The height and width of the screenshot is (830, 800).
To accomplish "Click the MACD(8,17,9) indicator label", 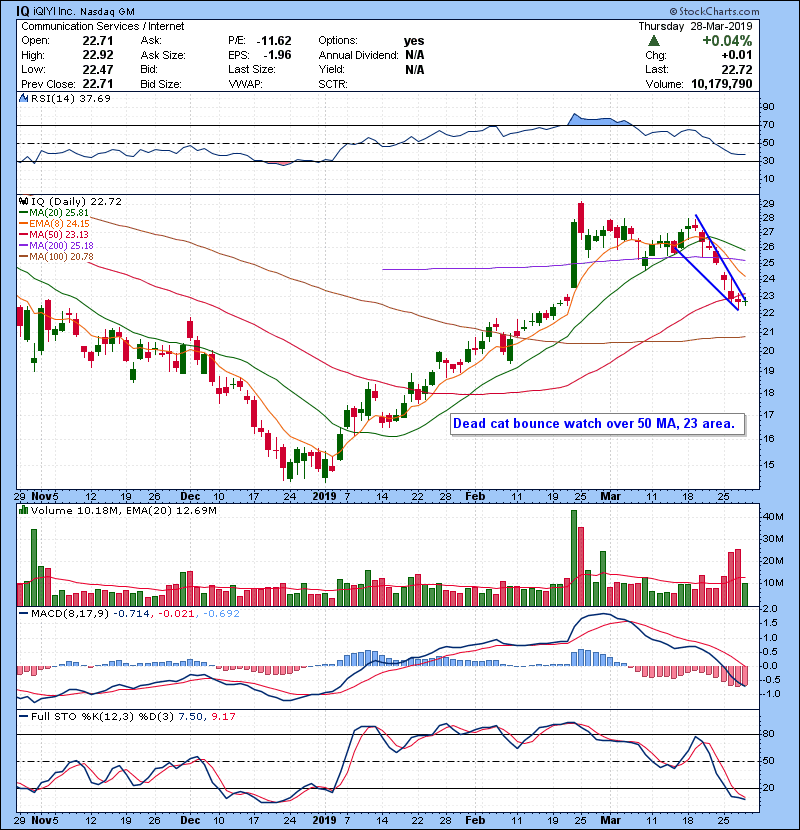I will point(70,614).
